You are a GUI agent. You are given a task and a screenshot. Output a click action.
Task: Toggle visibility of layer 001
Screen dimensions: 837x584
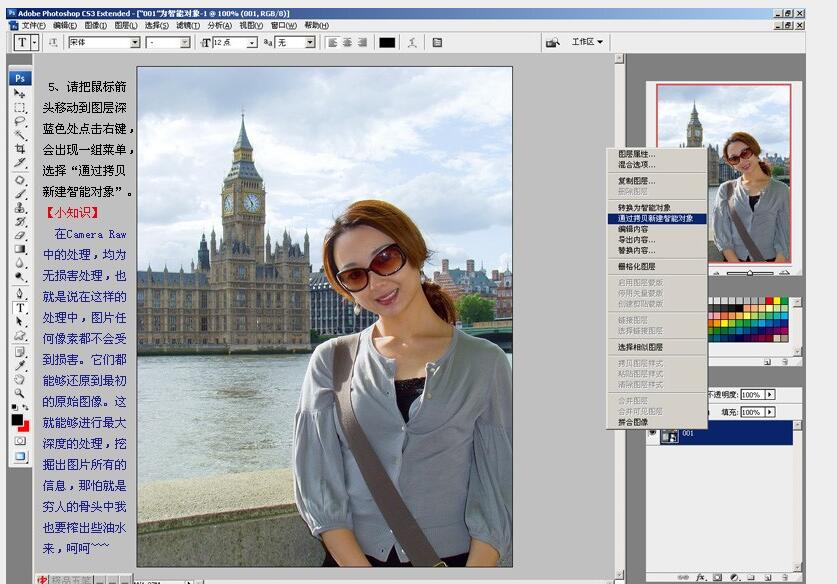650,434
